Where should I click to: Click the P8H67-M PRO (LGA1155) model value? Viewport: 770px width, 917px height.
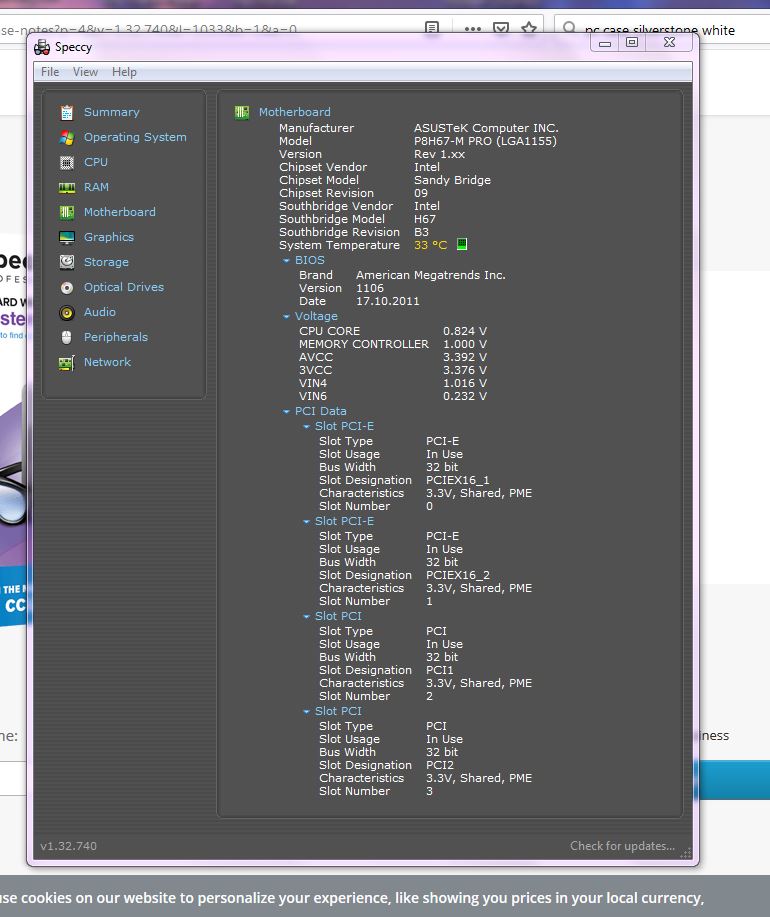(485, 142)
